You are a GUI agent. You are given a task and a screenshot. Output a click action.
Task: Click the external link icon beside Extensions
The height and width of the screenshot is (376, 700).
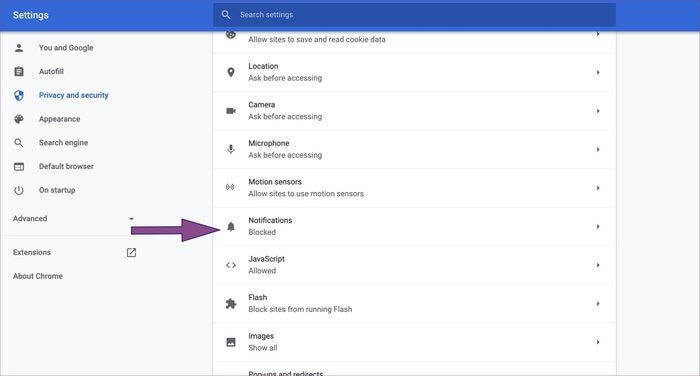pos(131,252)
